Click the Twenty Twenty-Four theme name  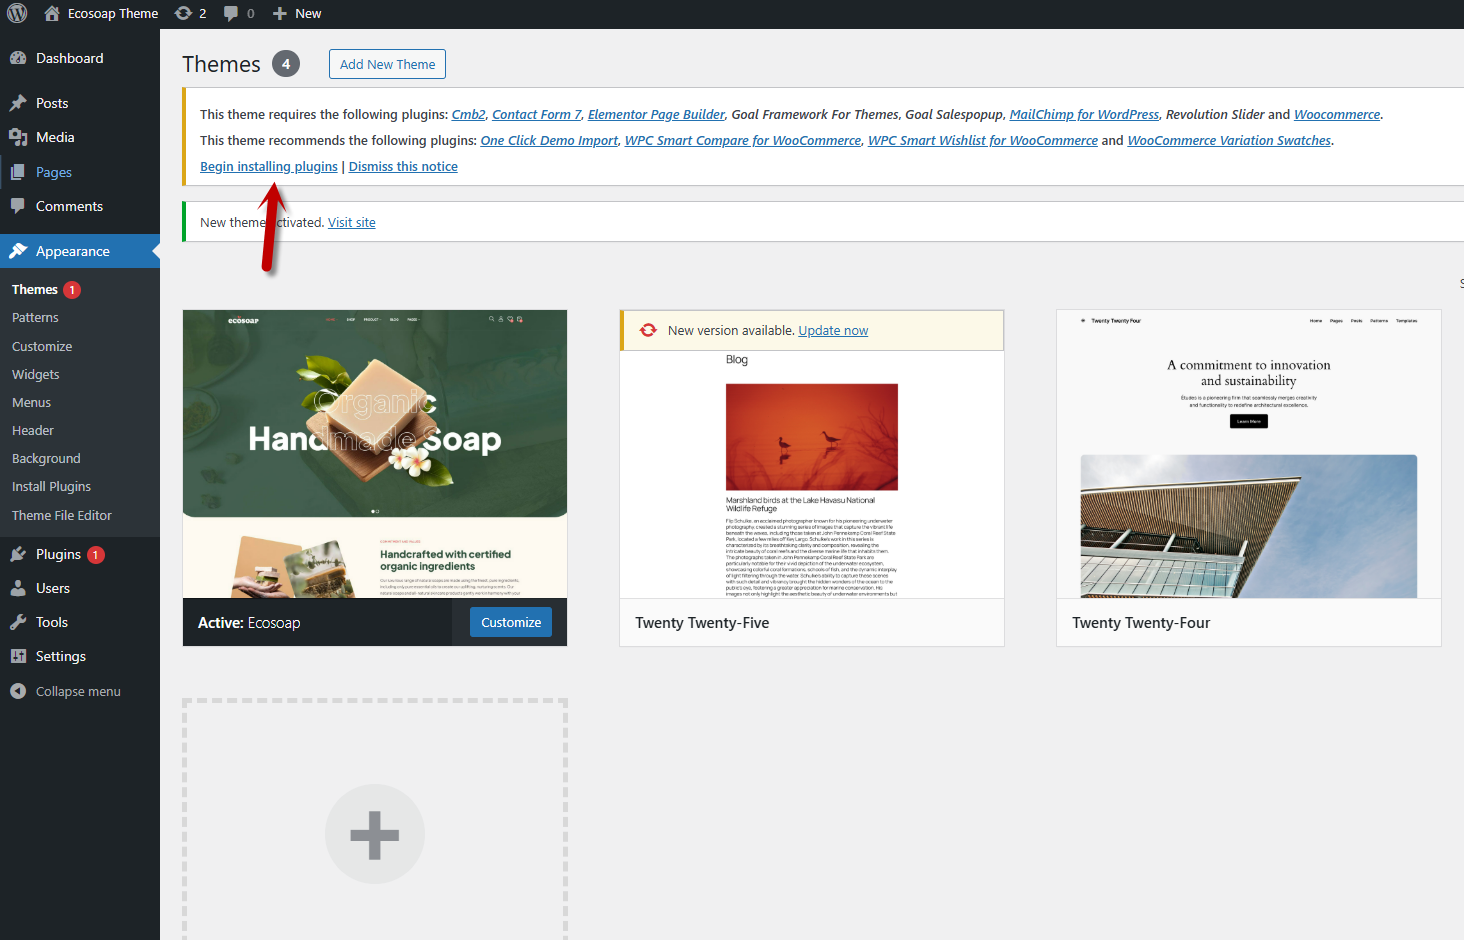pos(1141,622)
